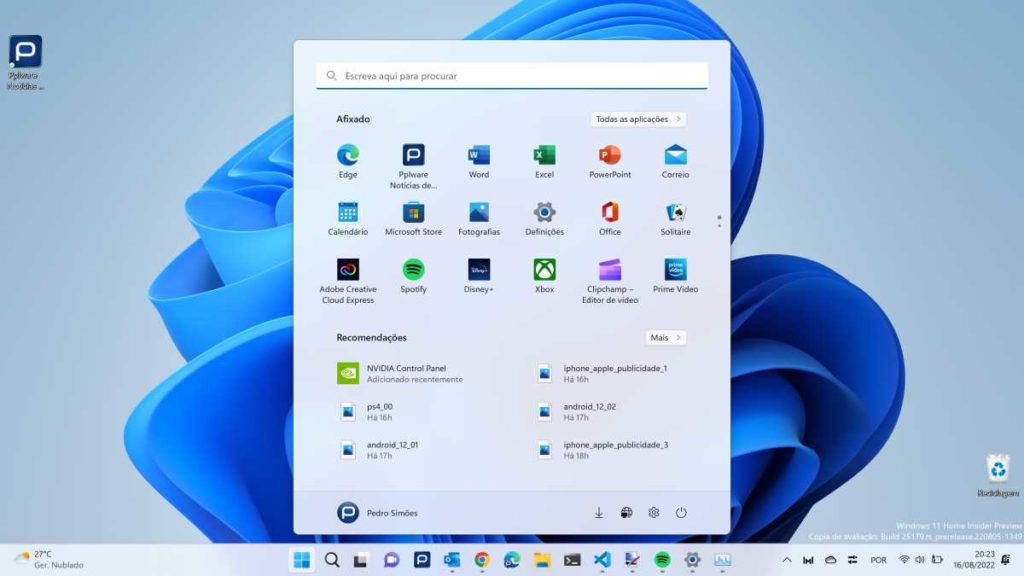Open Task View on the taskbar
Image resolution: width=1024 pixels, height=576 pixels.
(360, 560)
